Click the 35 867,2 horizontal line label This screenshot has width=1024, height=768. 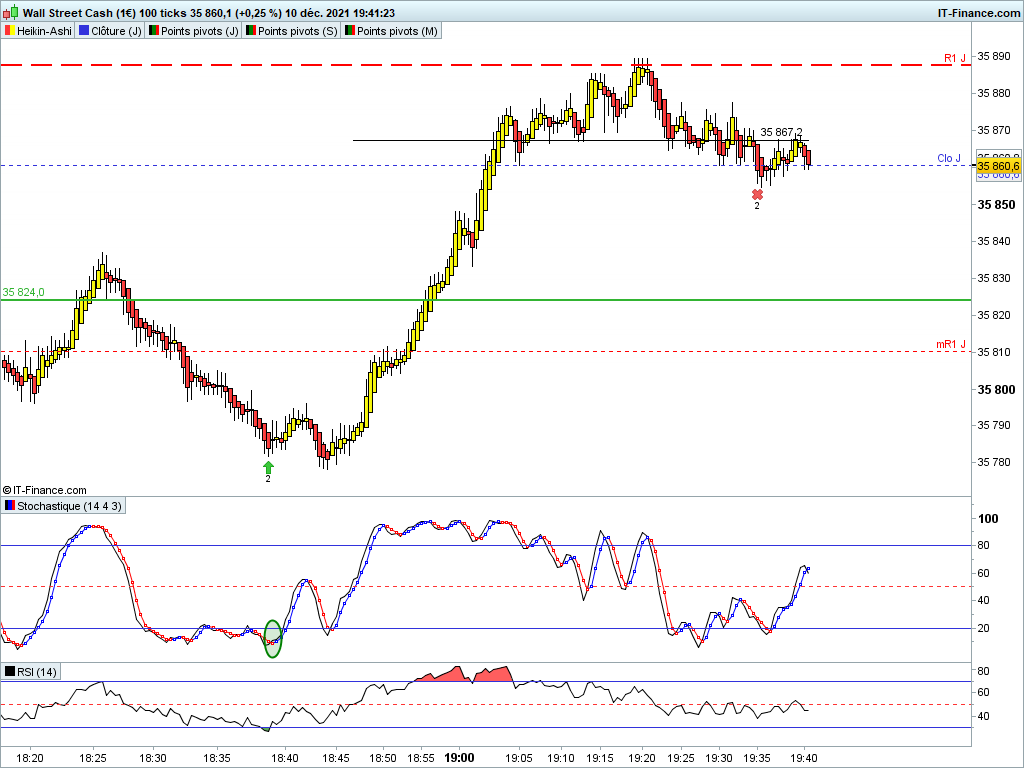point(781,133)
